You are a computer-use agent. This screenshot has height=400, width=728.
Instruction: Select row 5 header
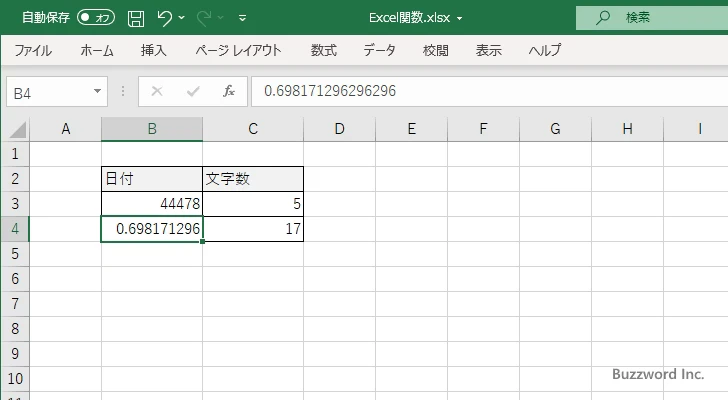[x=15, y=254]
